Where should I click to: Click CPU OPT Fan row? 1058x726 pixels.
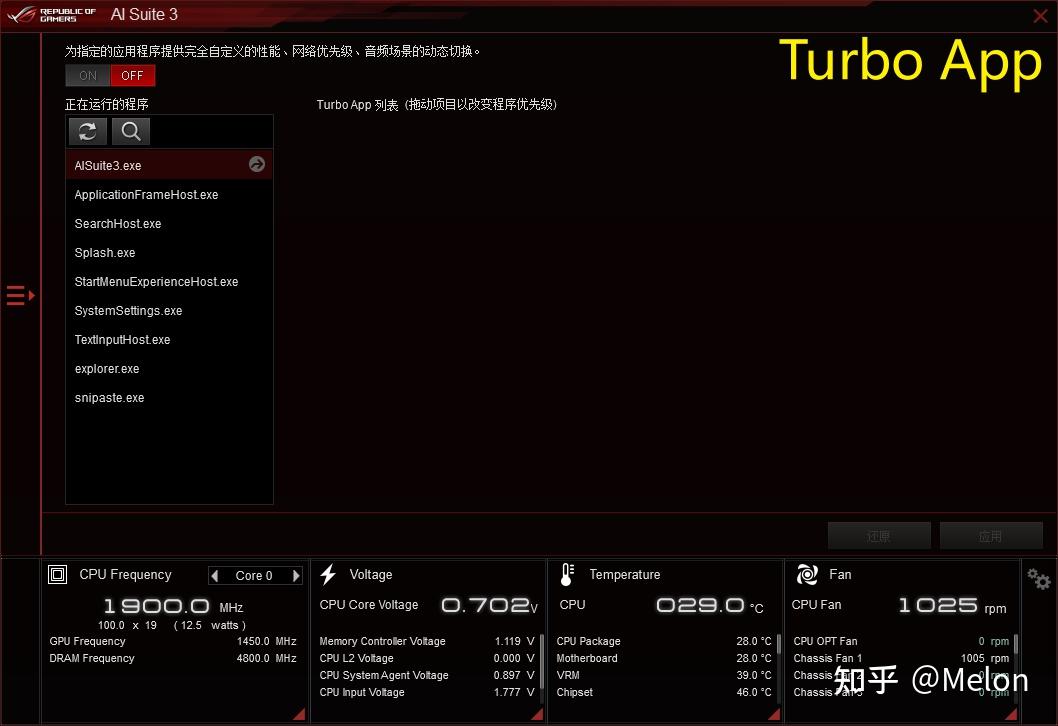point(901,641)
